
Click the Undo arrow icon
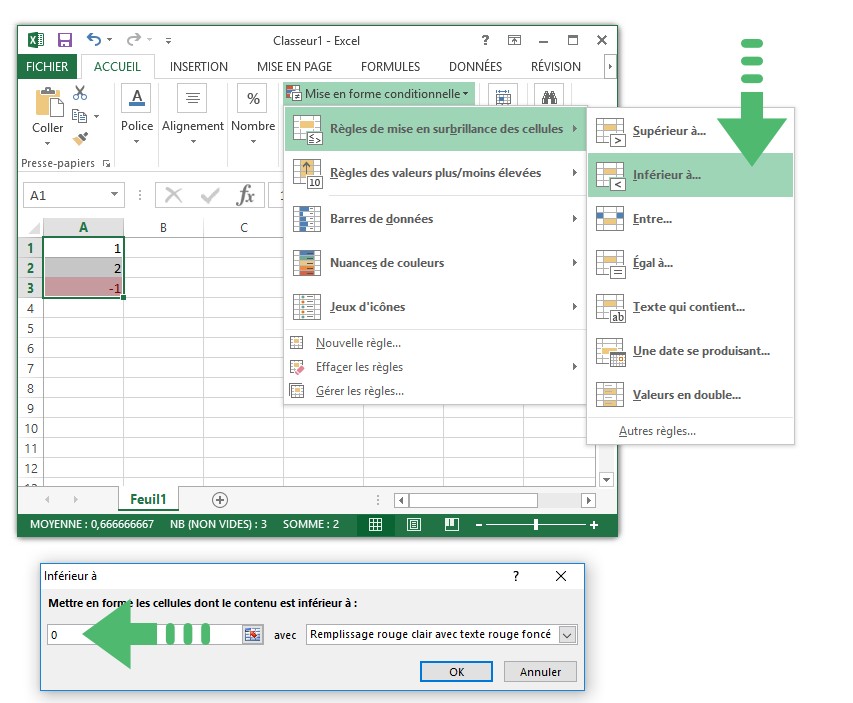(94, 40)
